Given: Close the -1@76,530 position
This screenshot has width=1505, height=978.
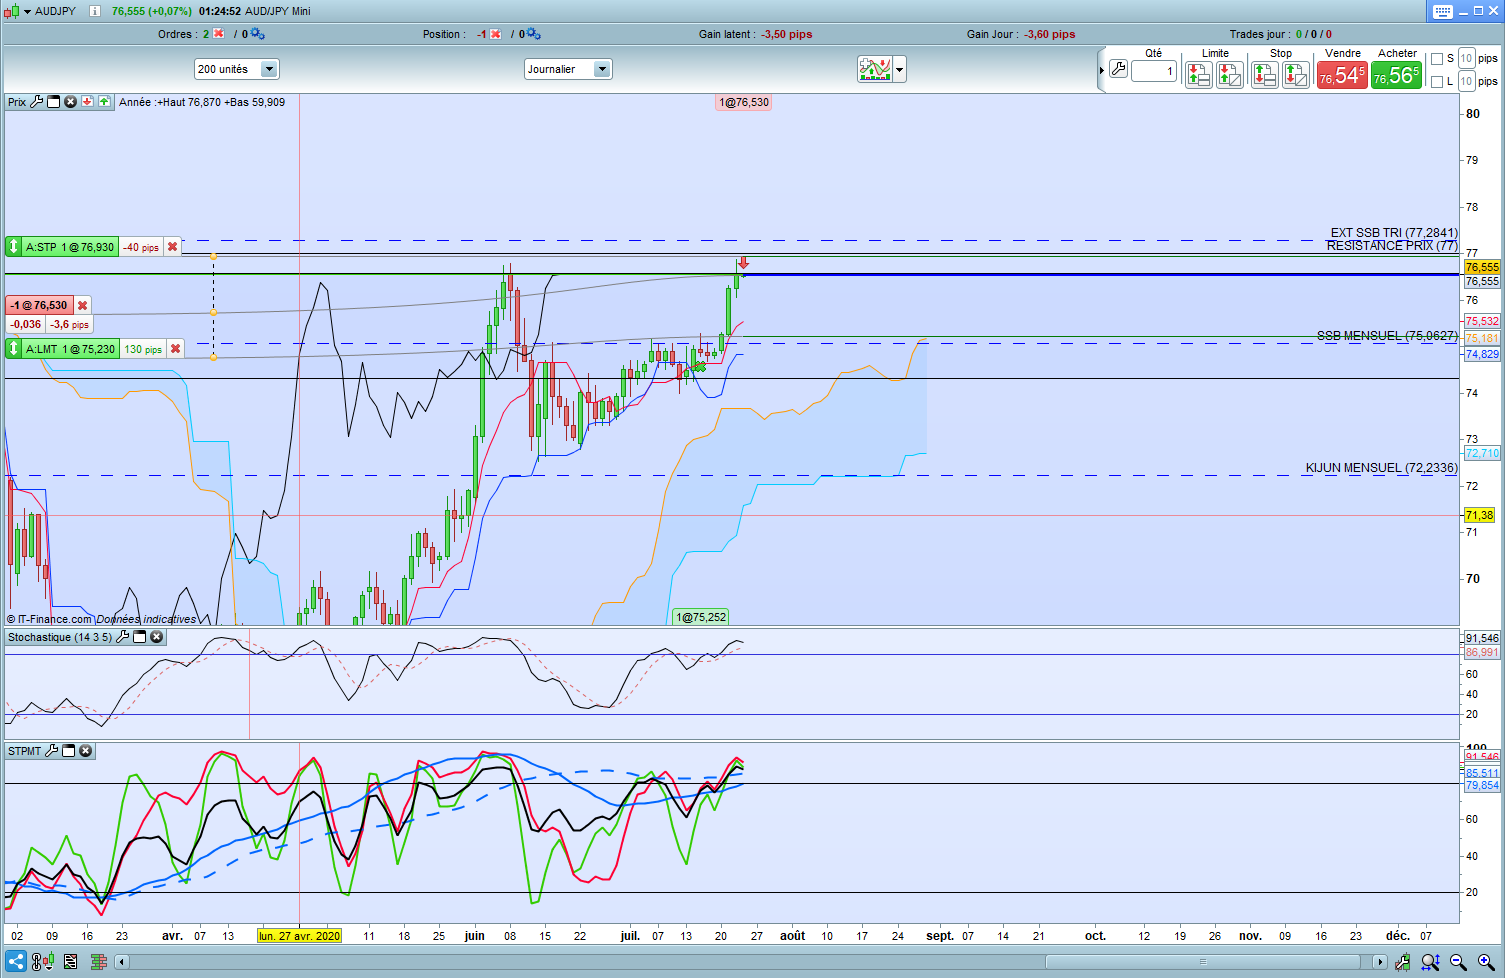Looking at the screenshot, I should [83, 305].
